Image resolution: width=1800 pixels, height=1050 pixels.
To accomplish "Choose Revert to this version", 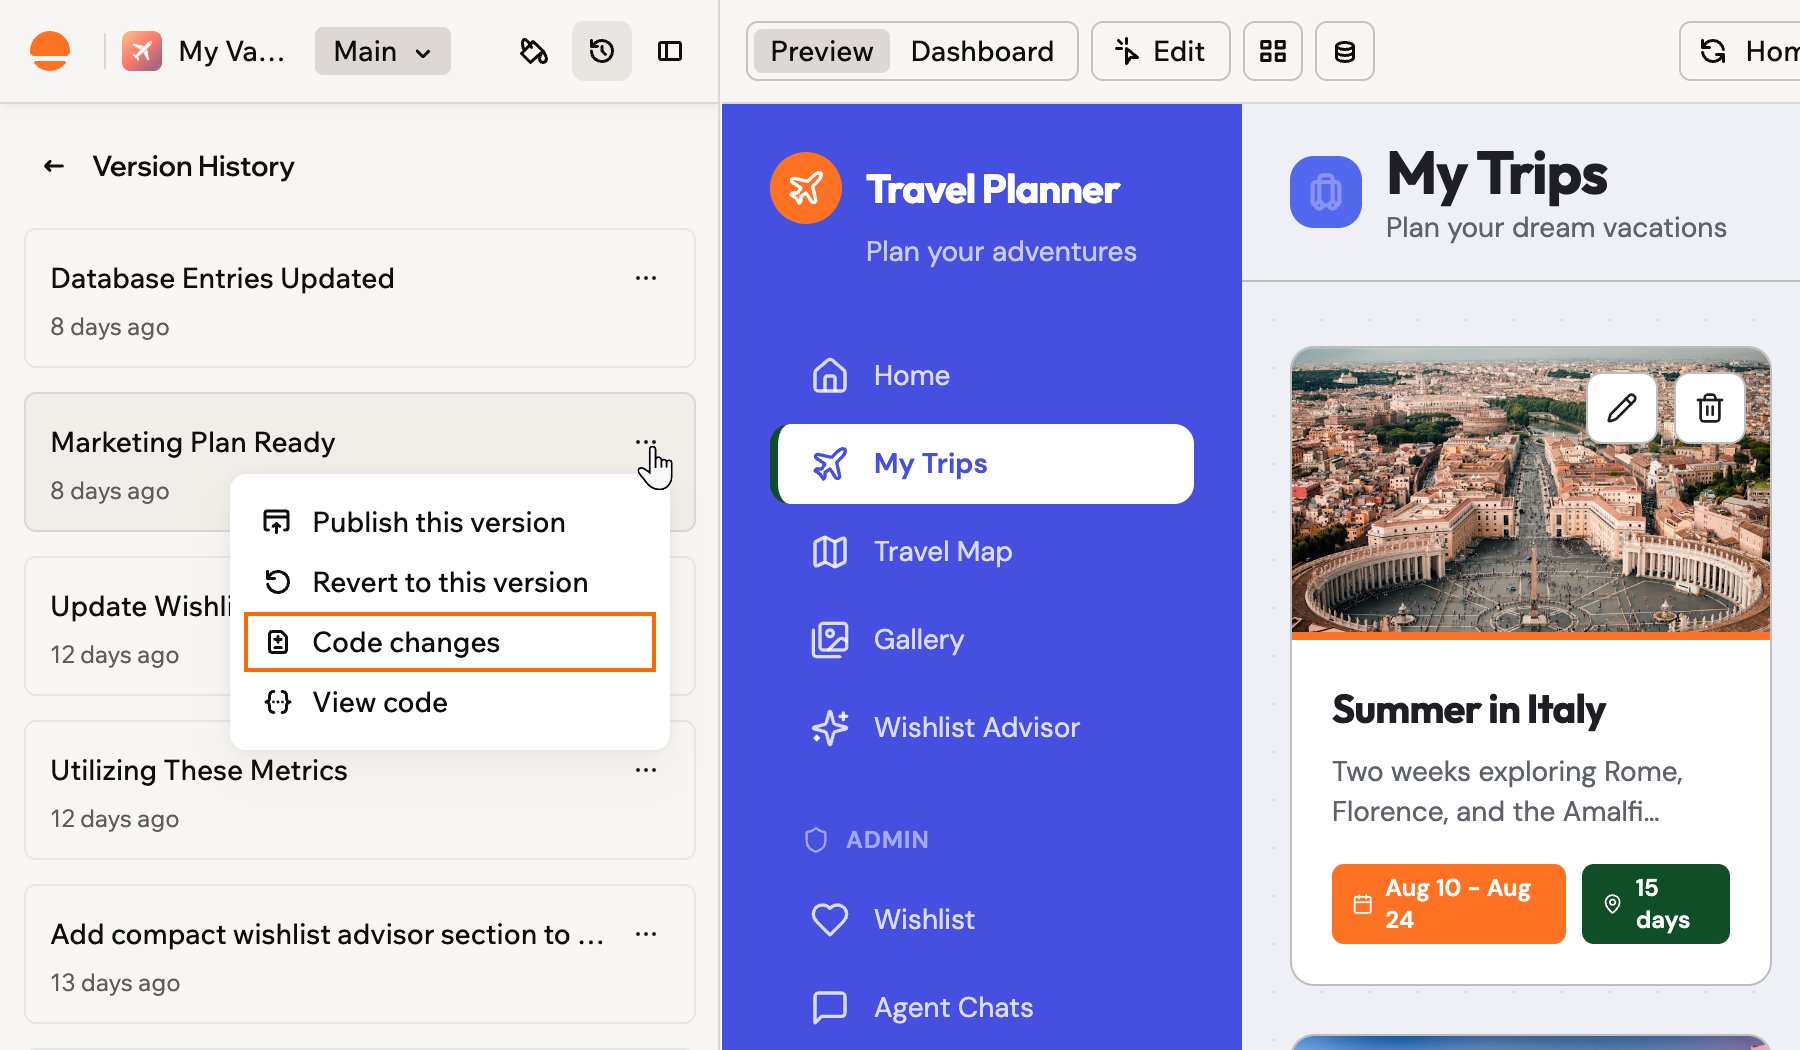I will tap(450, 582).
